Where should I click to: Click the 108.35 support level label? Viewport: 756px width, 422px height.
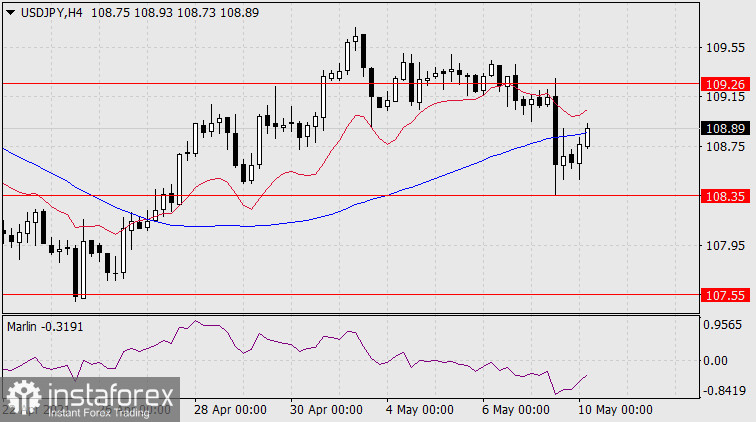click(x=724, y=196)
